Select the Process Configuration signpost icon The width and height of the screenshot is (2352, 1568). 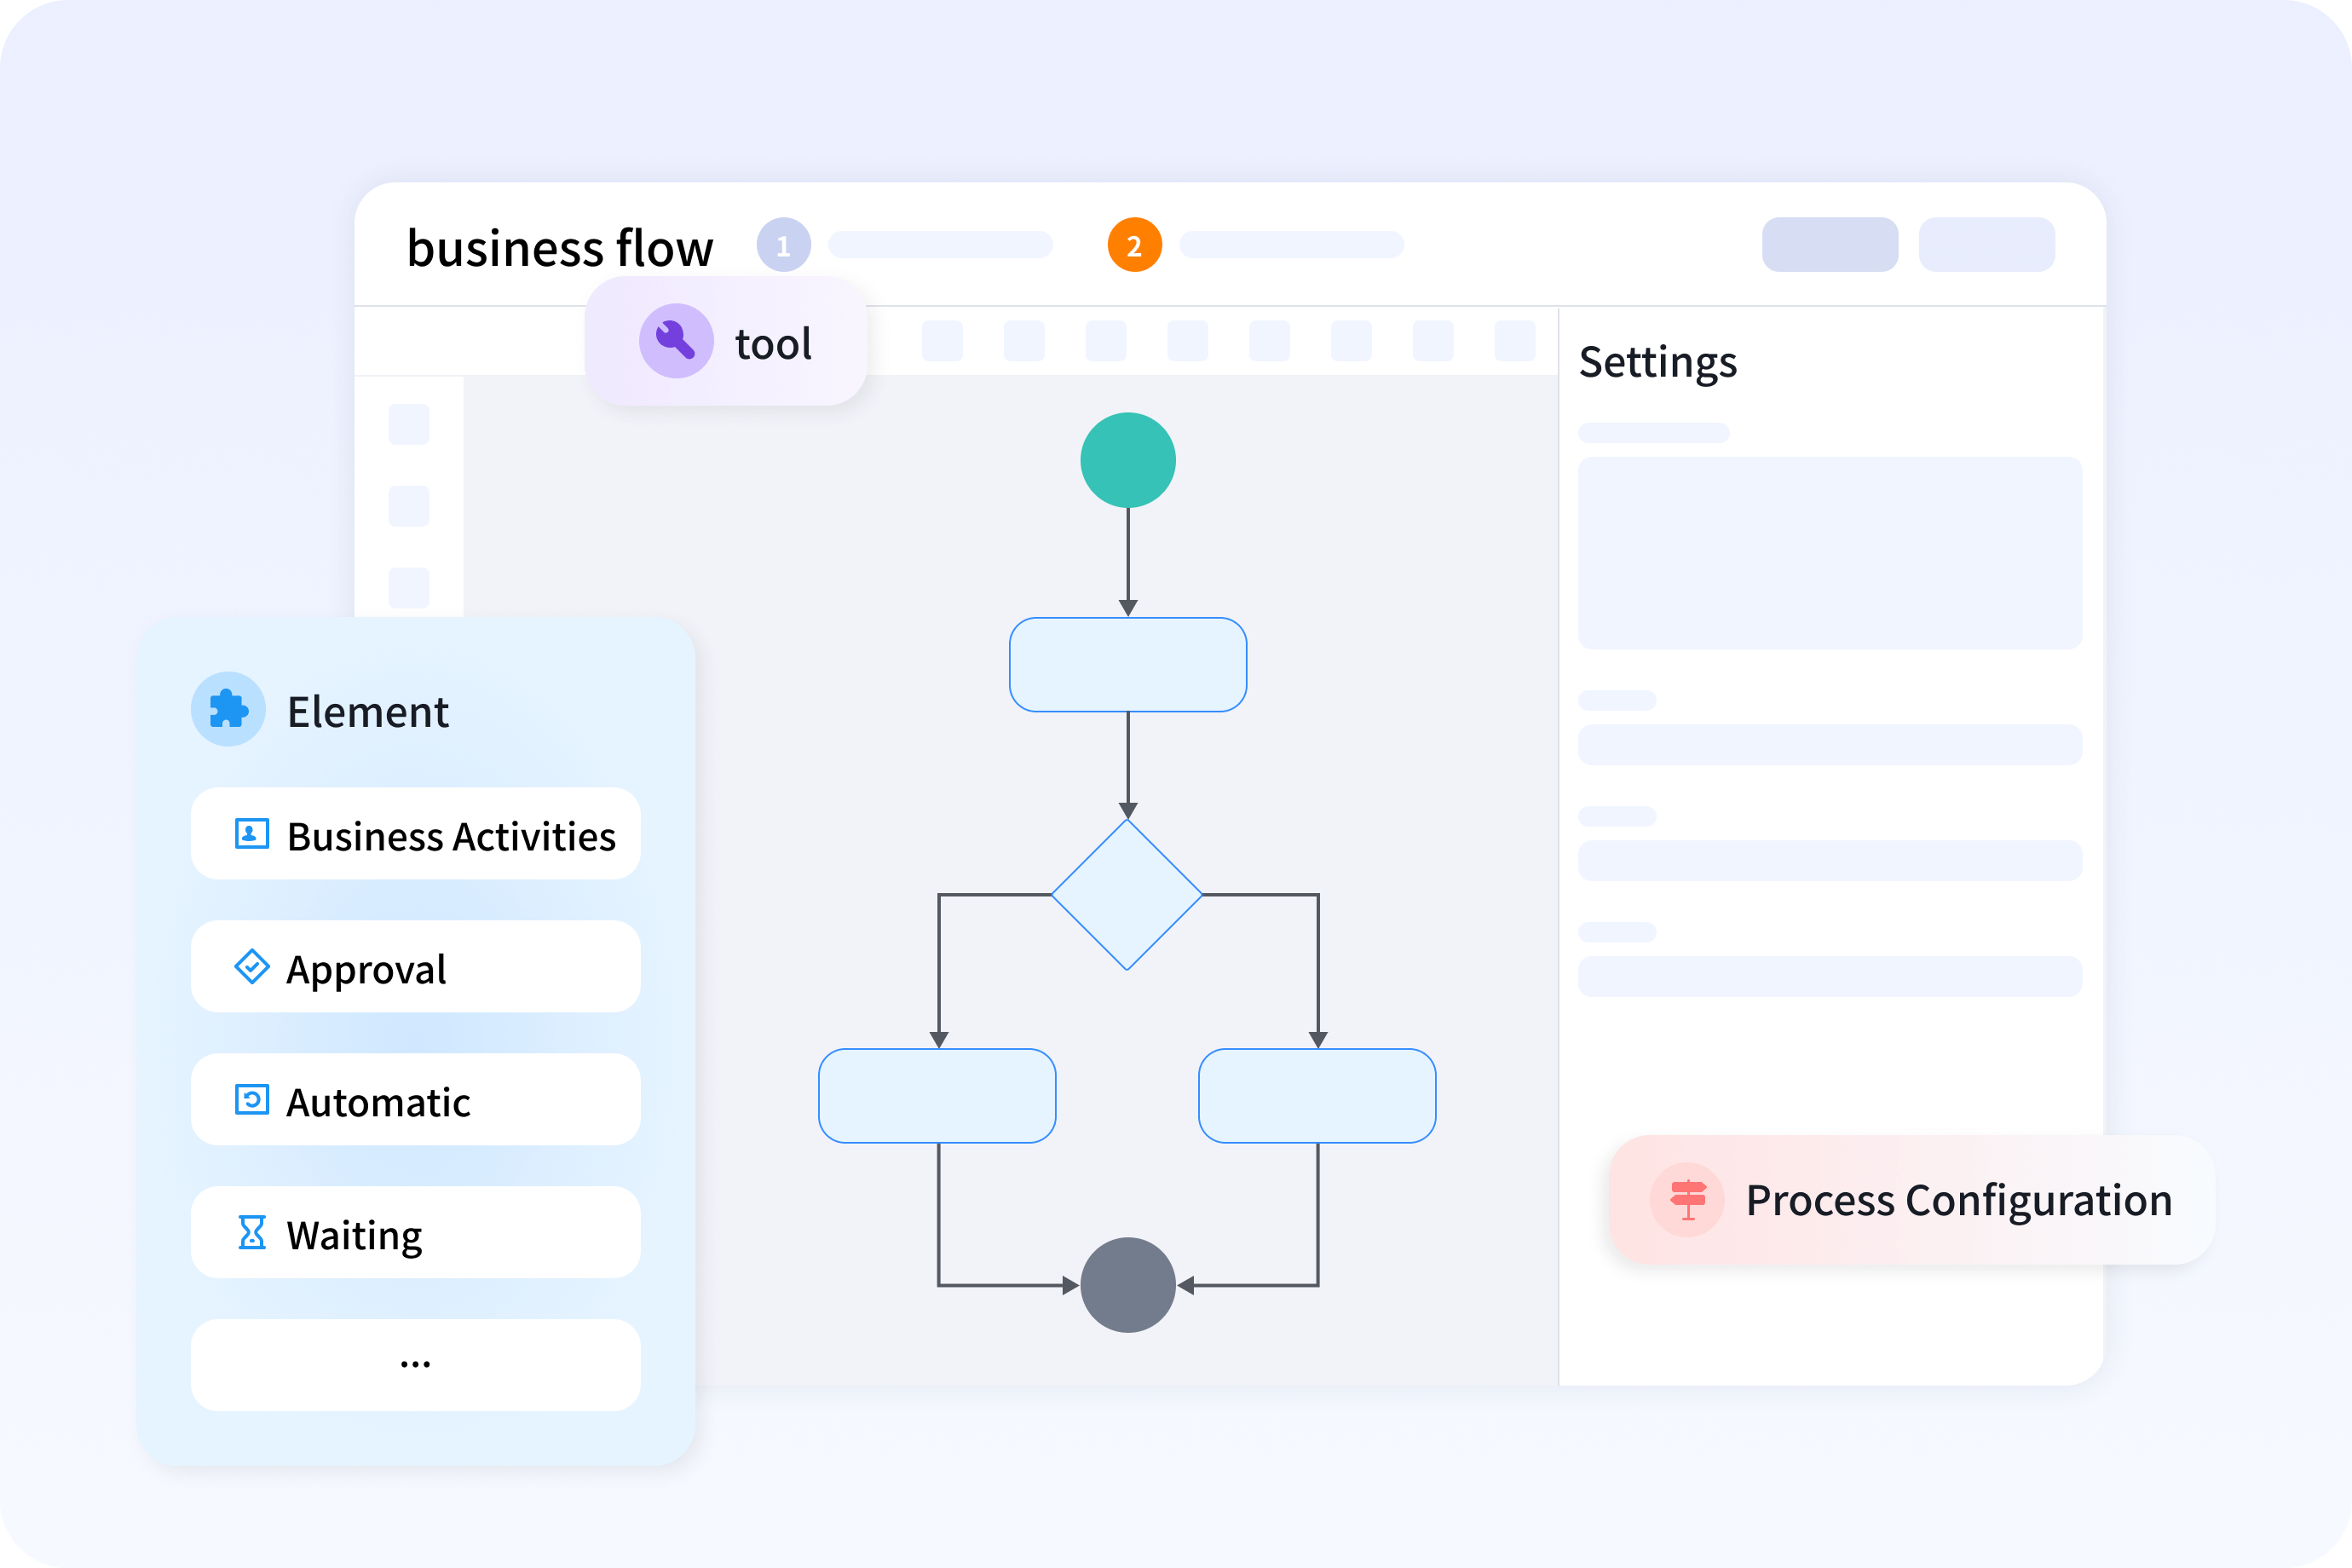(1687, 1200)
